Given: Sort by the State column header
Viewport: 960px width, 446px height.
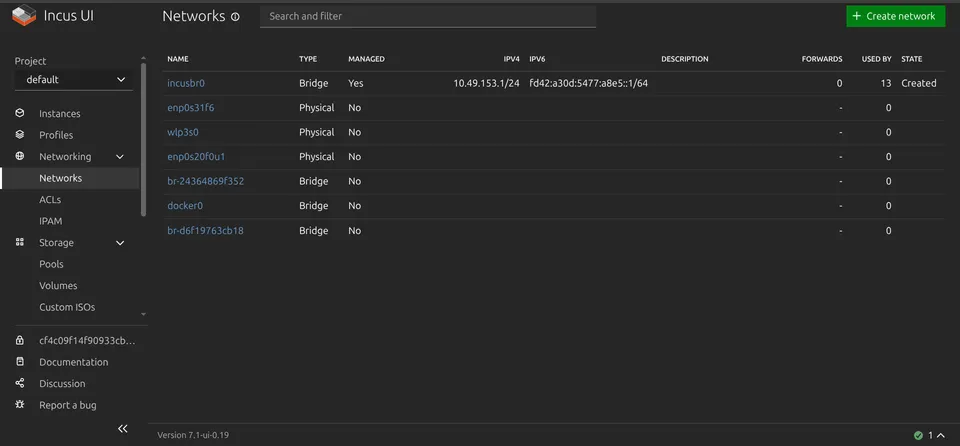Looking at the screenshot, I should (x=912, y=59).
